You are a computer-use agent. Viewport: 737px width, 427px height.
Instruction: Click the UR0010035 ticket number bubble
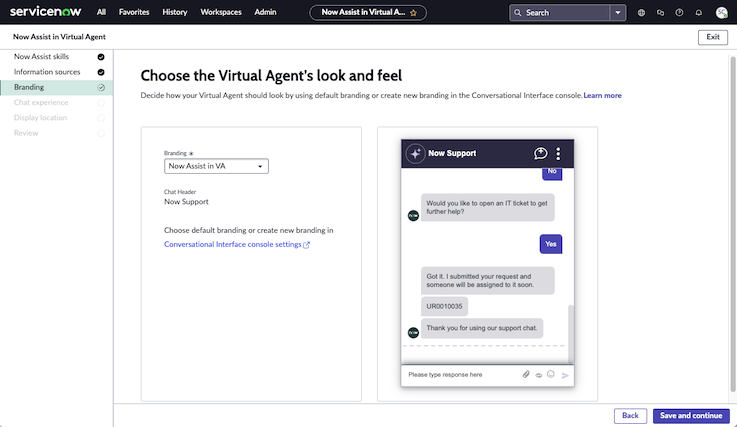coord(444,307)
